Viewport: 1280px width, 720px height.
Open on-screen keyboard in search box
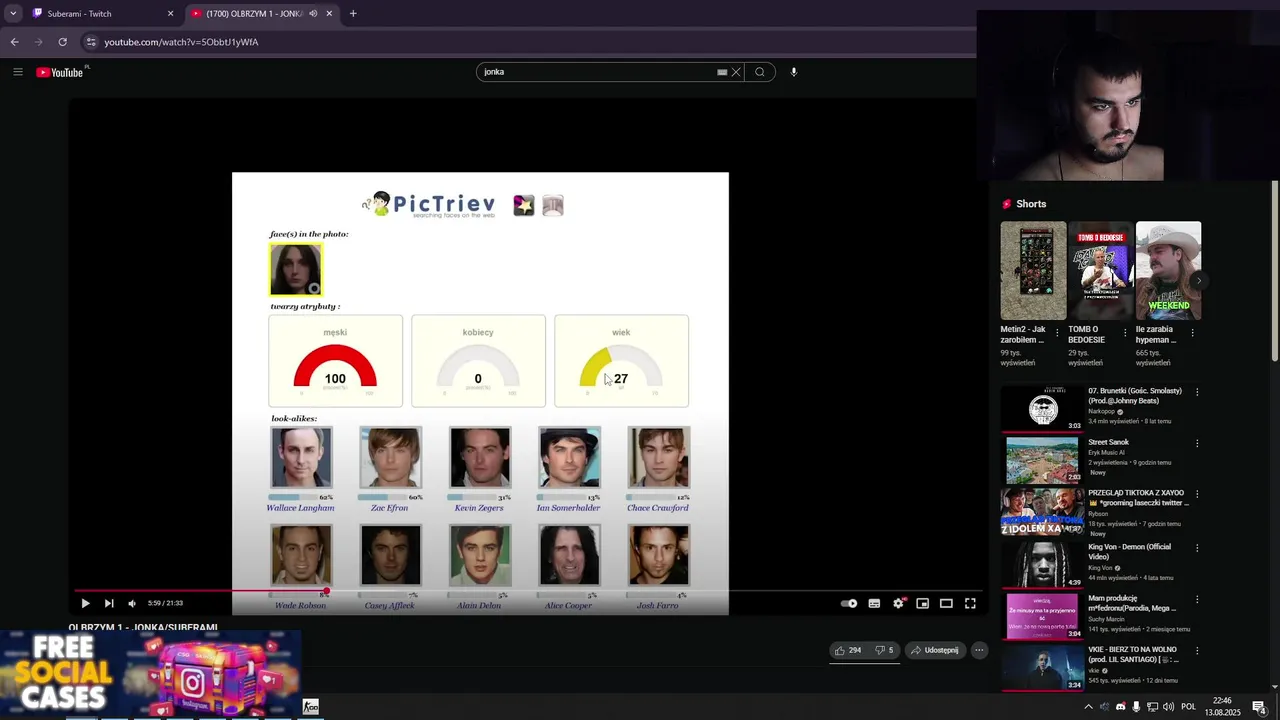click(722, 72)
